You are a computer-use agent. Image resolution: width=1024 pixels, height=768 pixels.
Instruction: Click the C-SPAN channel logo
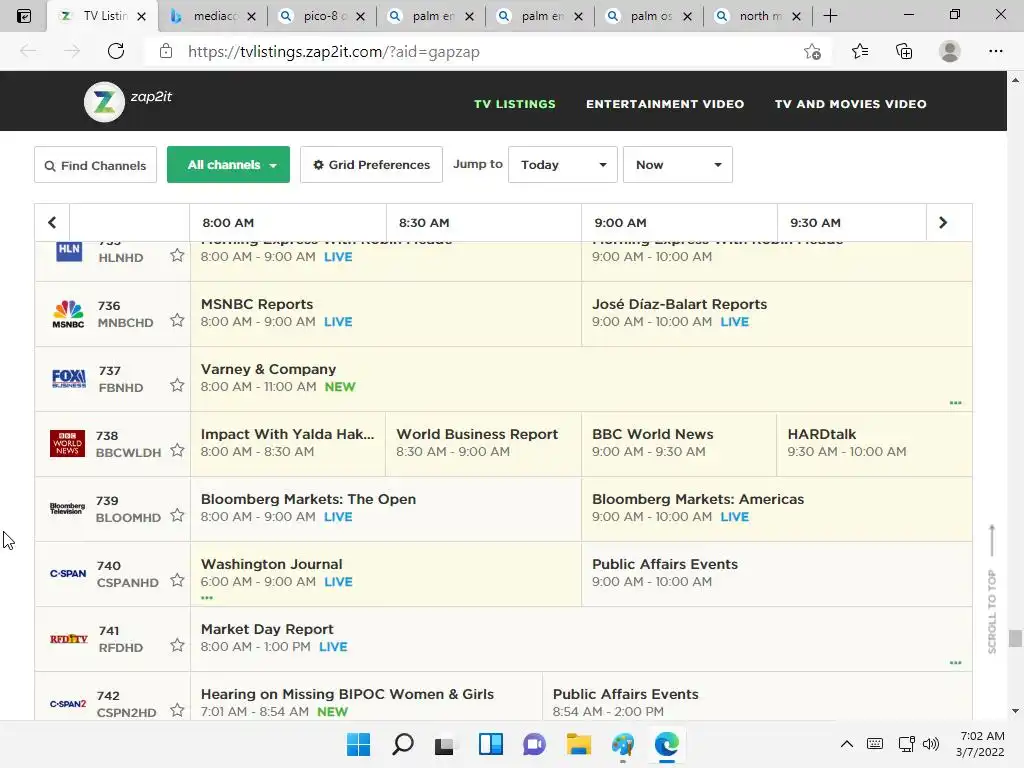68,573
